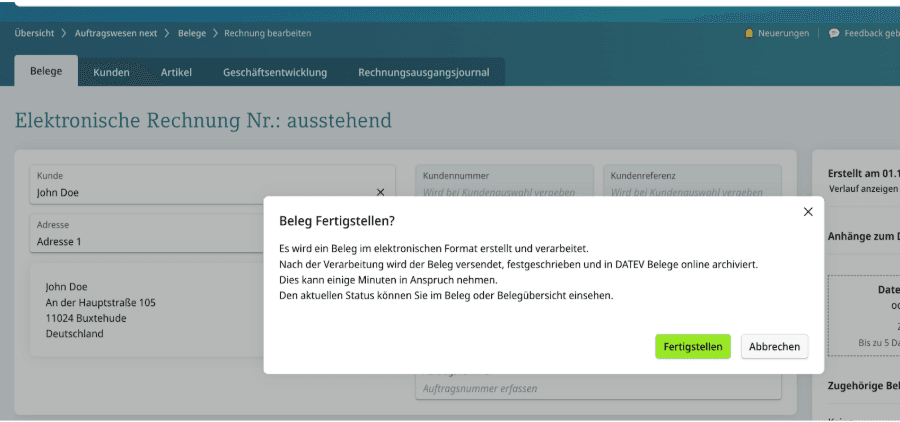Switch to the Kunden tab
Image resolution: width=900 pixels, height=422 pixels.
(x=111, y=72)
